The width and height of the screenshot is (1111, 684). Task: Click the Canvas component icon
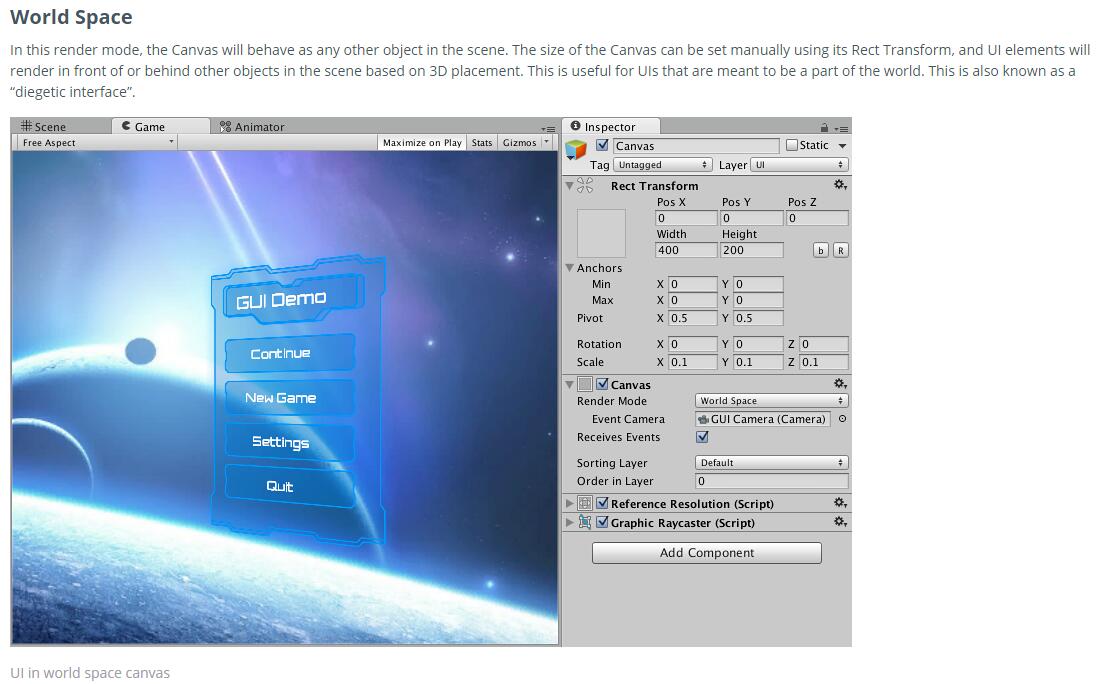585,384
